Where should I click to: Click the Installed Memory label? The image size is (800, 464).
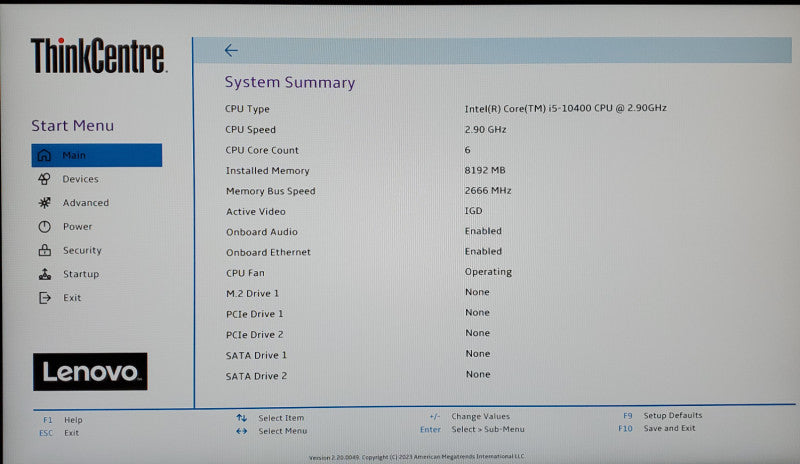coord(268,170)
